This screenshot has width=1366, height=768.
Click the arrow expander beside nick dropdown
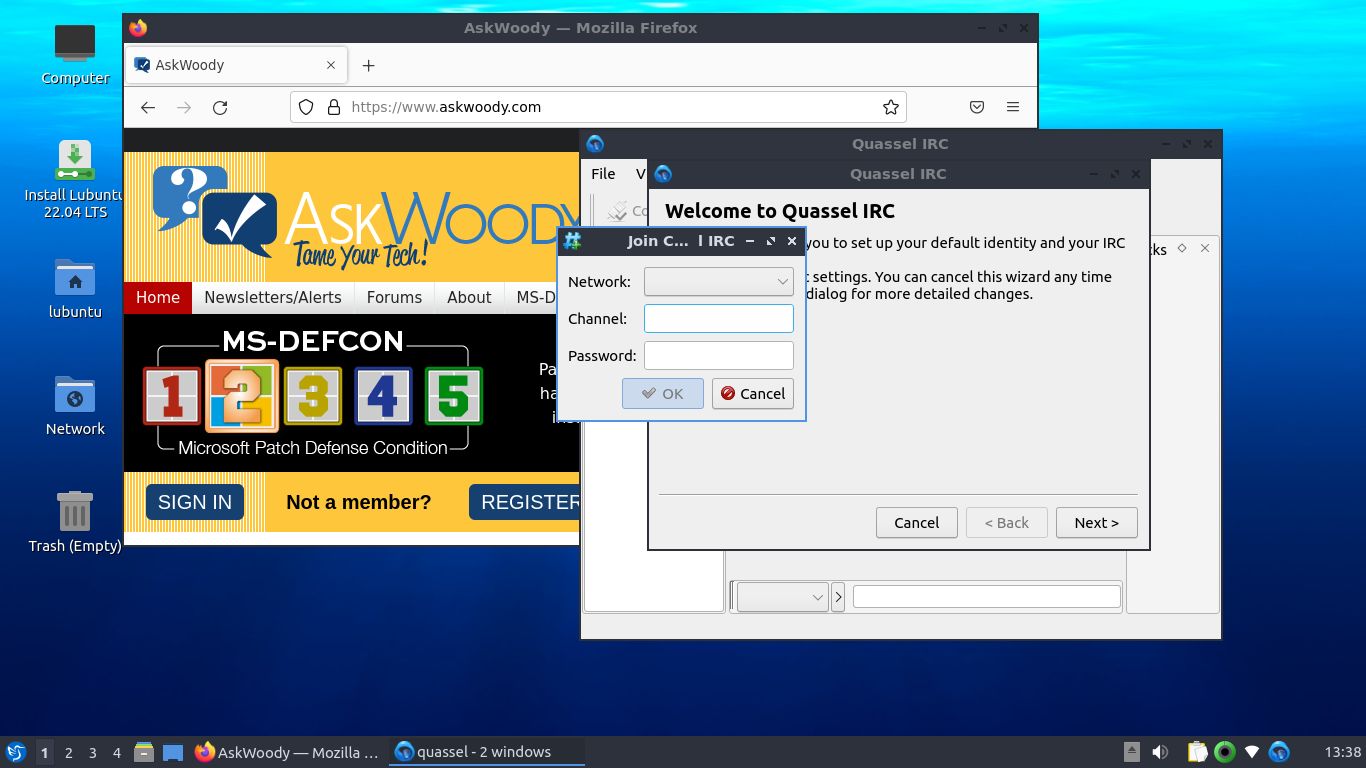pos(838,597)
